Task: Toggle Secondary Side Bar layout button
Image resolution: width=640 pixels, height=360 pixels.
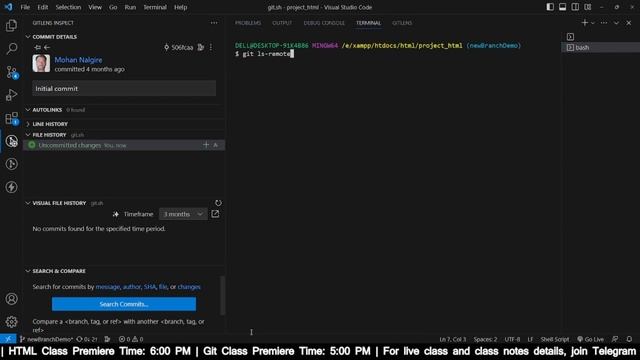Action: pyautogui.click(x=575, y=7)
